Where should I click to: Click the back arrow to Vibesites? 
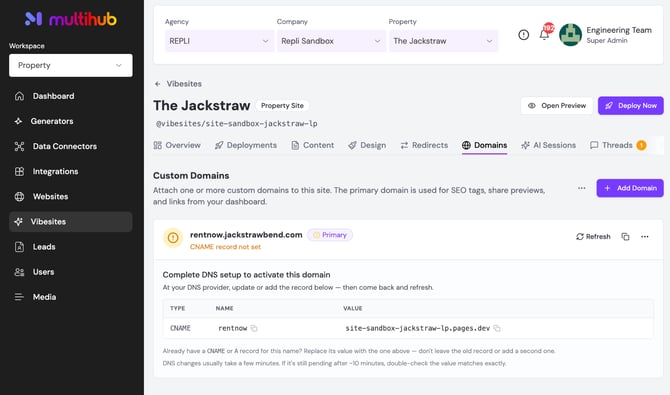click(x=158, y=84)
